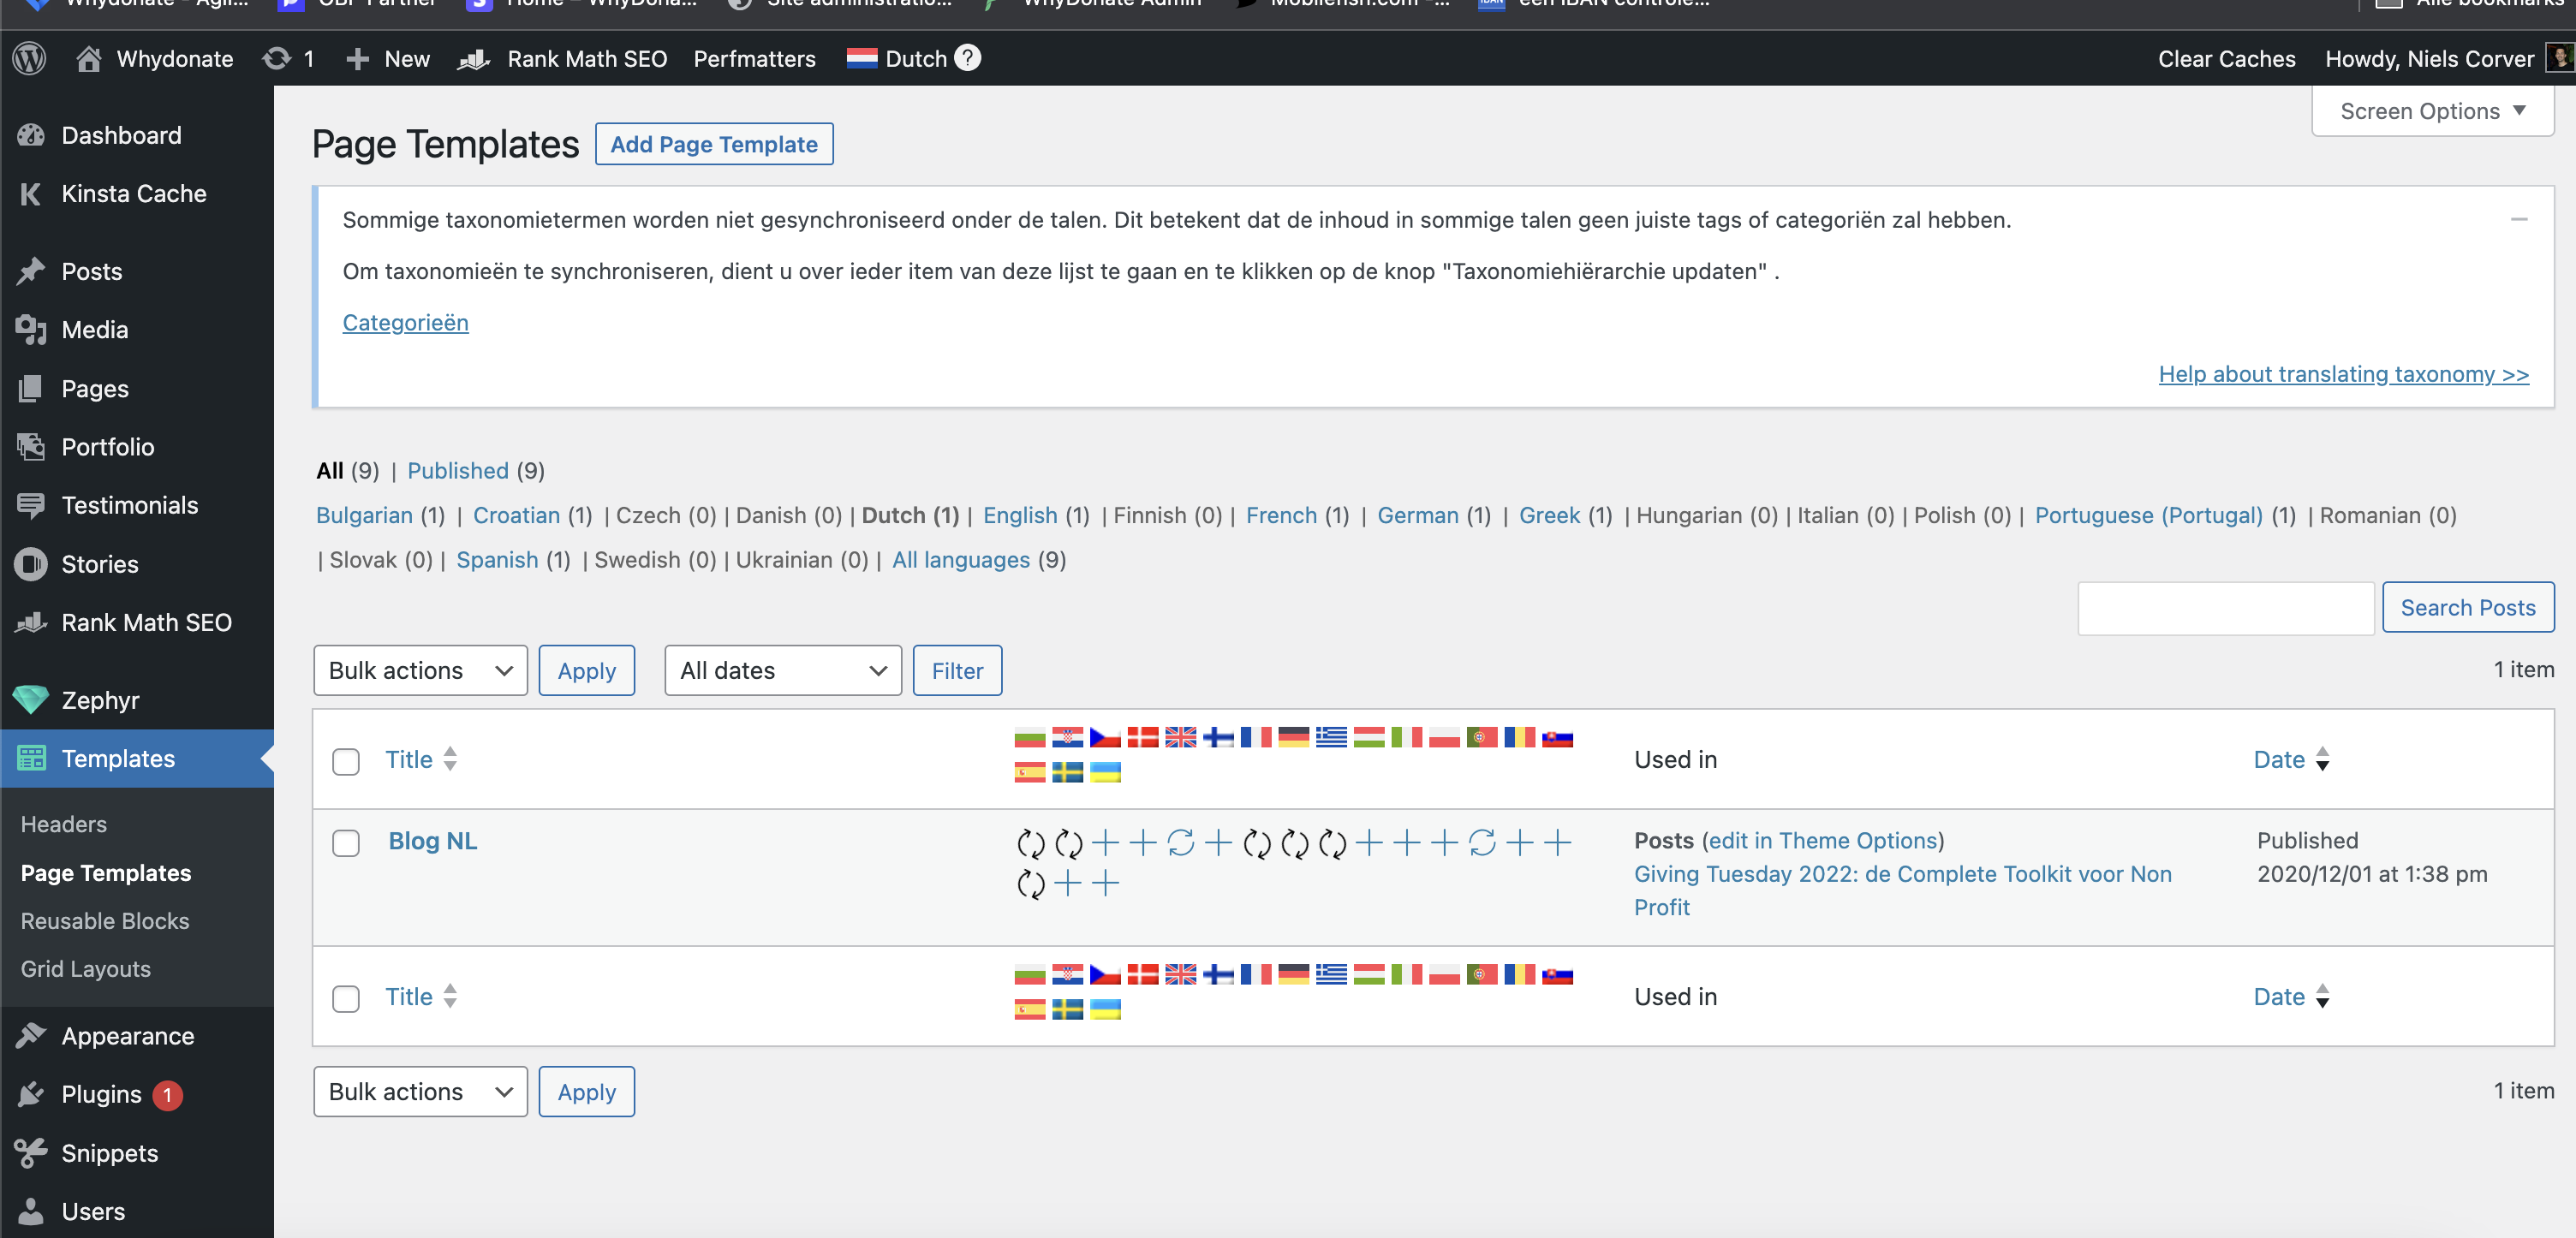Add Ukrainian translation for Blog NL
The height and width of the screenshot is (1238, 2576).
click(1105, 883)
